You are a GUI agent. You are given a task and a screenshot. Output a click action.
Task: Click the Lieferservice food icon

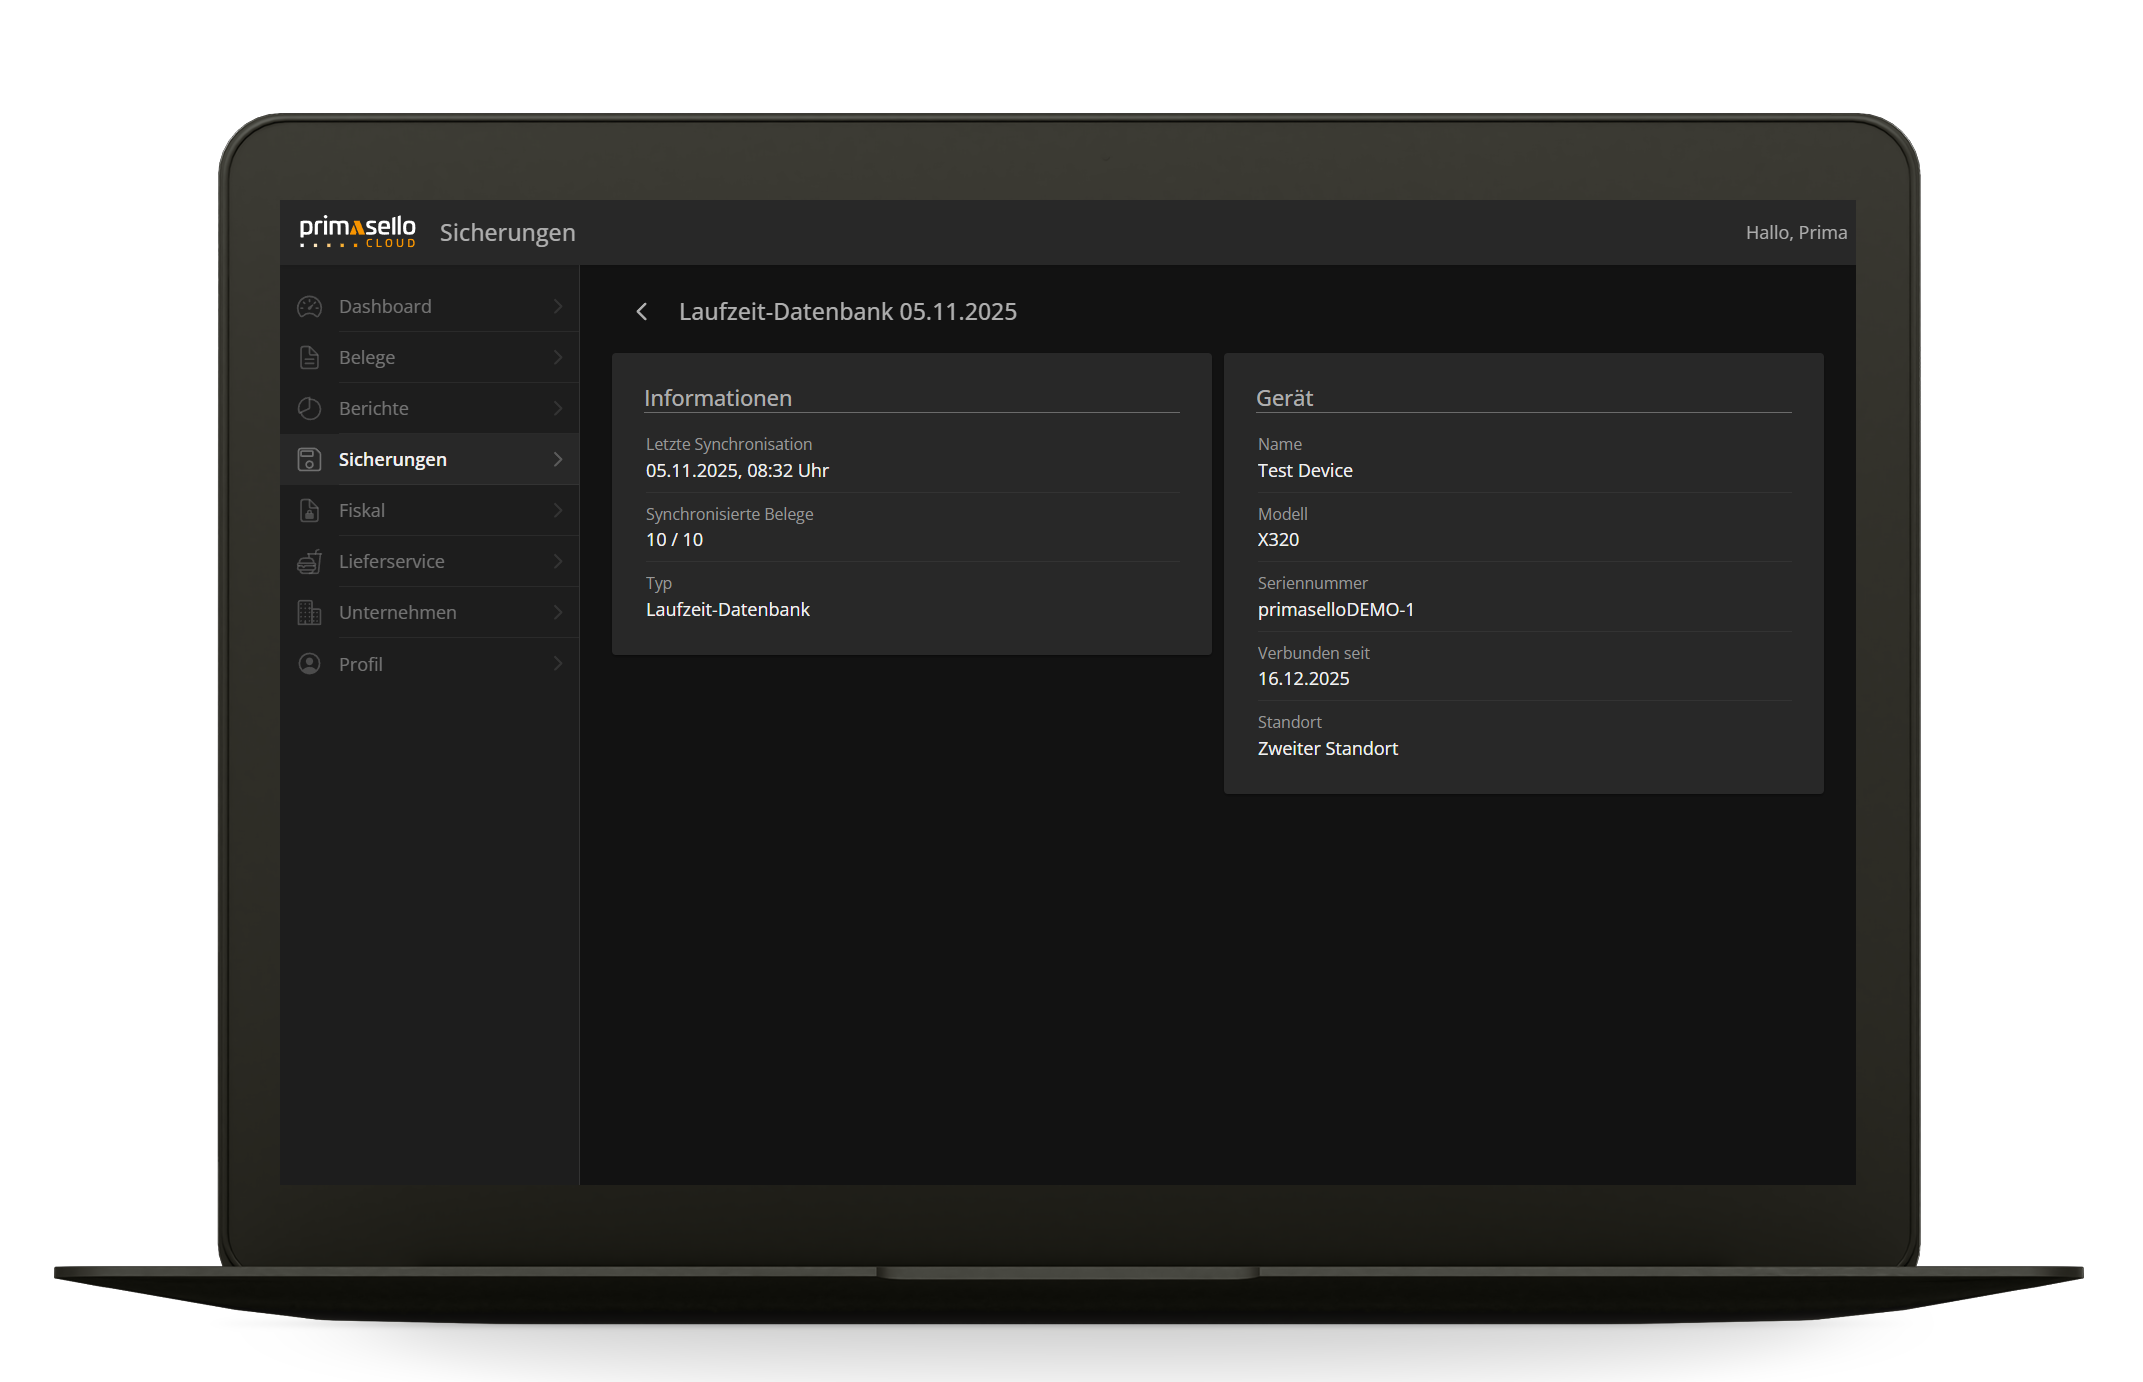tap(310, 562)
